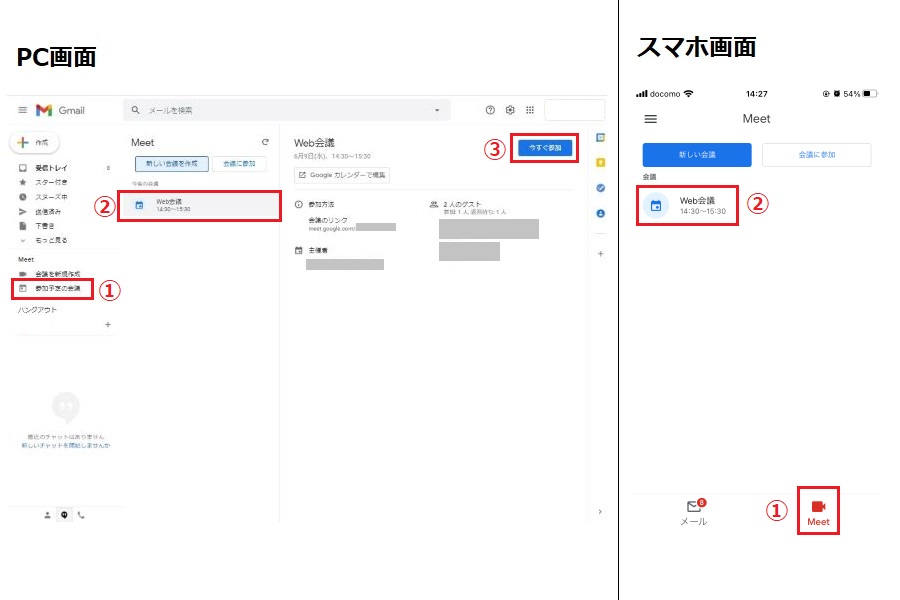Click the help question mark icon
The width and height of the screenshot is (900, 600).
[490, 110]
